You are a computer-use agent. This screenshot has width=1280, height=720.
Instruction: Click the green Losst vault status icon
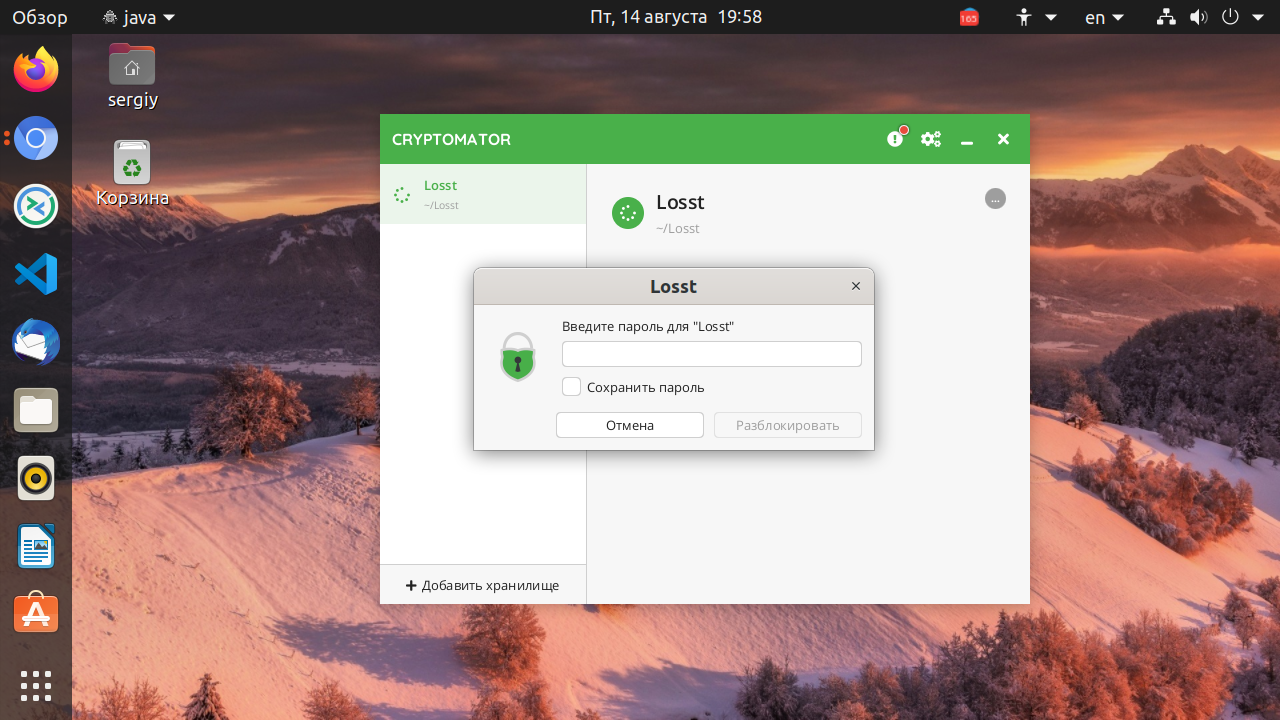(x=628, y=212)
